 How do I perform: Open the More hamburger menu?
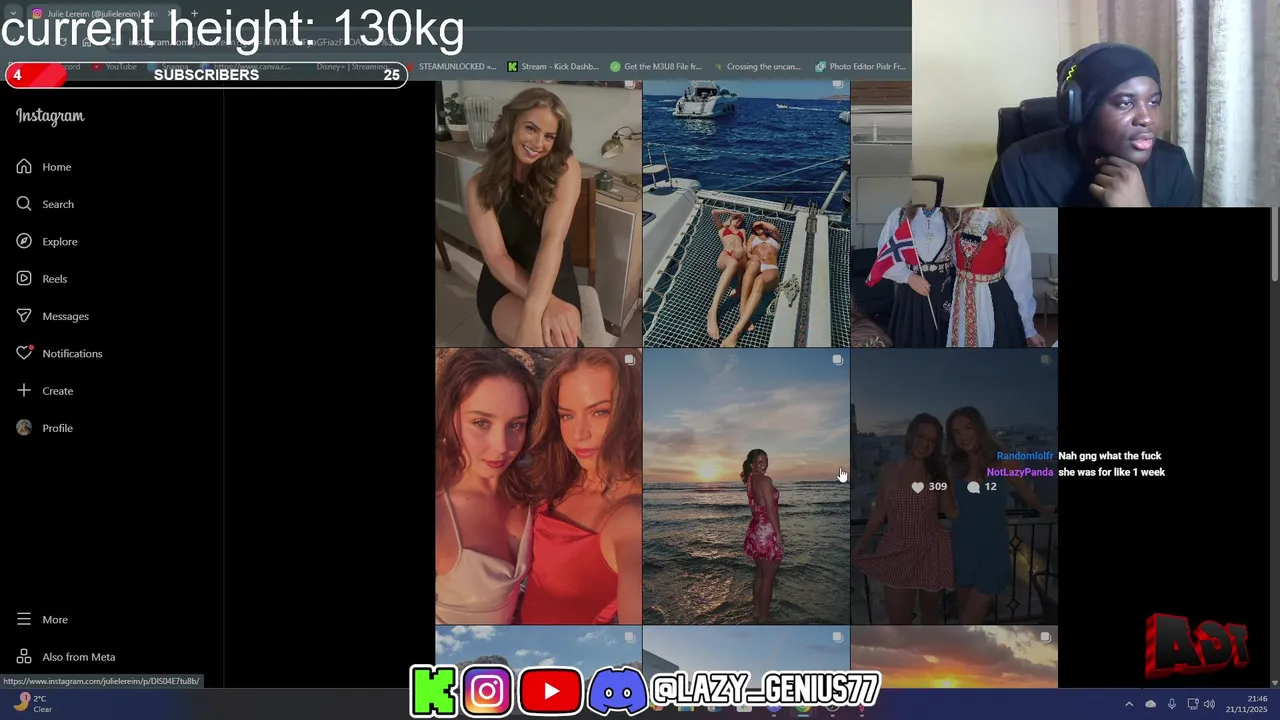click(x=24, y=620)
